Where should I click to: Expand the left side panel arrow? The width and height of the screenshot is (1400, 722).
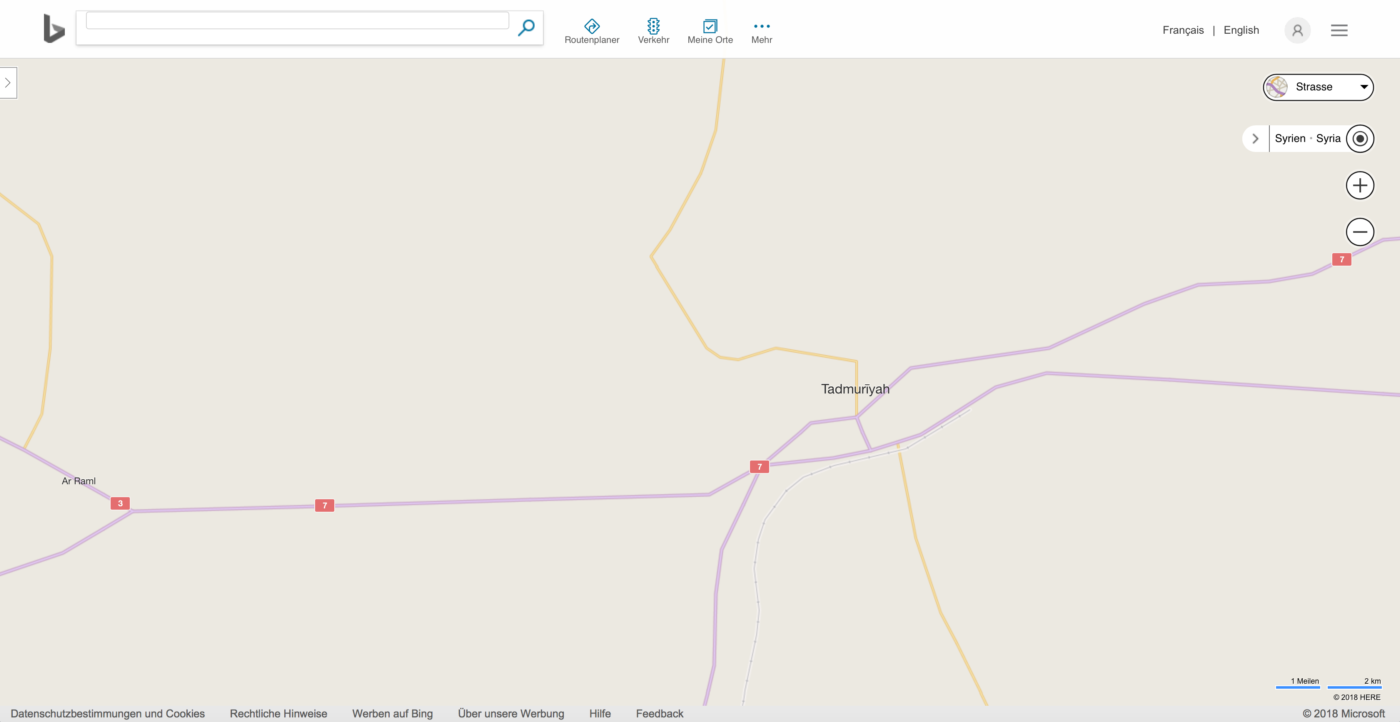8,82
